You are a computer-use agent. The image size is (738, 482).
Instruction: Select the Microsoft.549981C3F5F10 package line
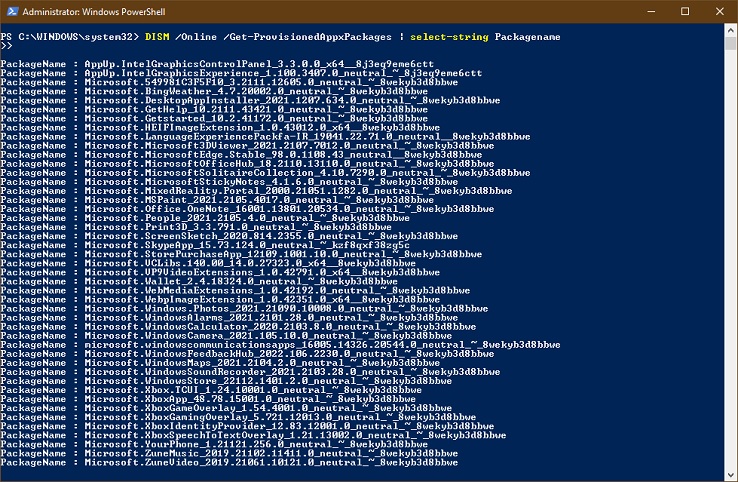pyautogui.click(x=229, y=82)
